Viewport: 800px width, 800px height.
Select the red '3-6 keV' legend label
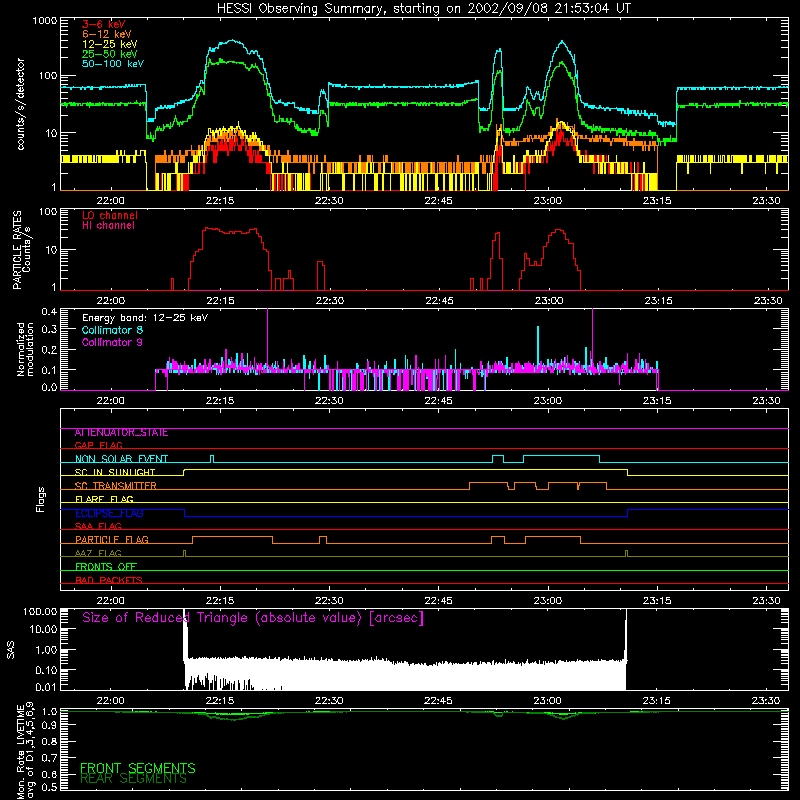pos(103,24)
